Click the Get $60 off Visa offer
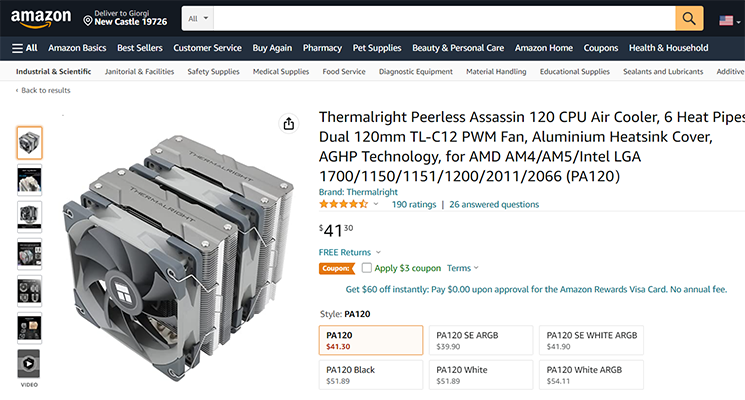745x400 pixels. point(536,289)
